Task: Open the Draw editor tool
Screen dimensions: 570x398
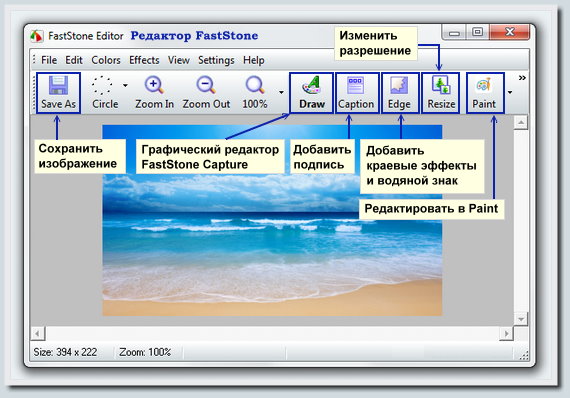Action: (x=312, y=93)
